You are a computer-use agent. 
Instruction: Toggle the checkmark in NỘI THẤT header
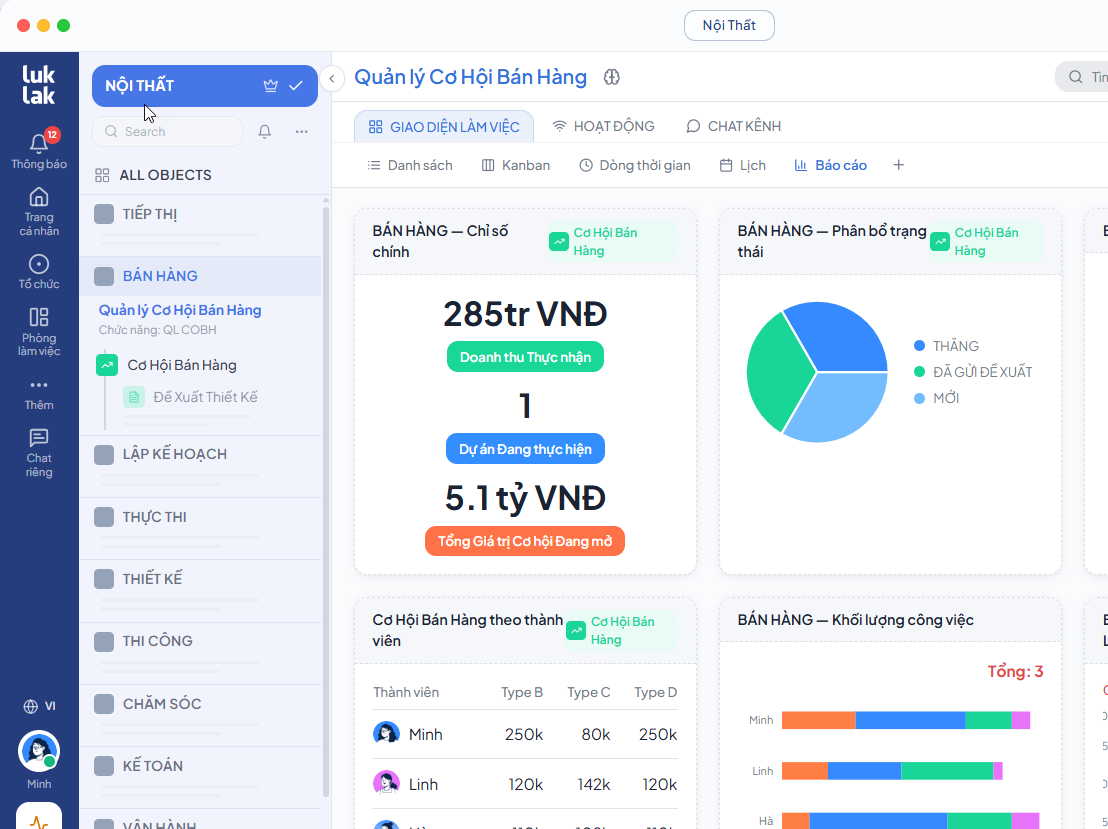click(296, 86)
